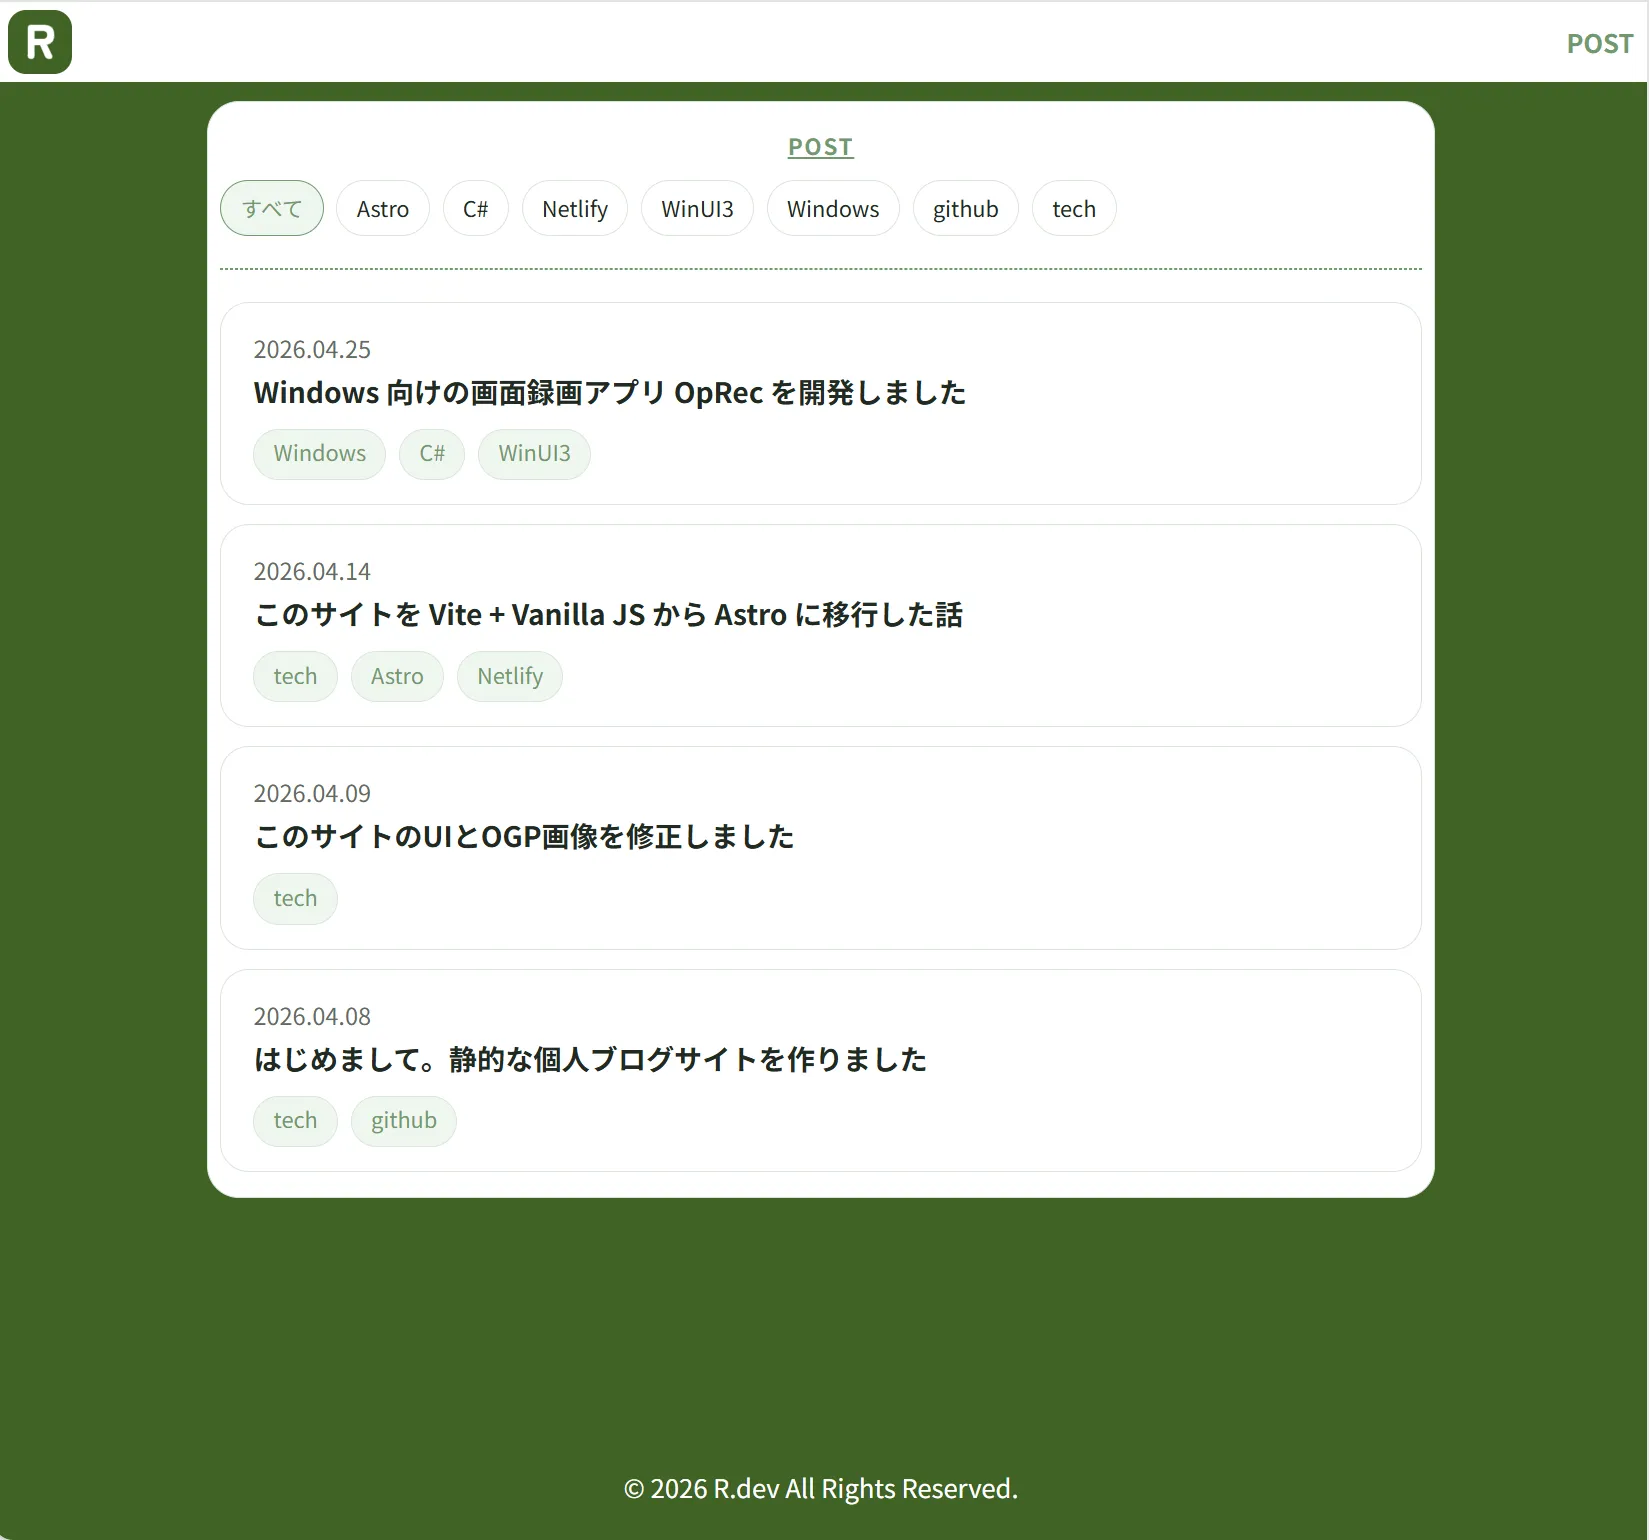Select WinUI3 tag on the OpRec post

(535, 454)
